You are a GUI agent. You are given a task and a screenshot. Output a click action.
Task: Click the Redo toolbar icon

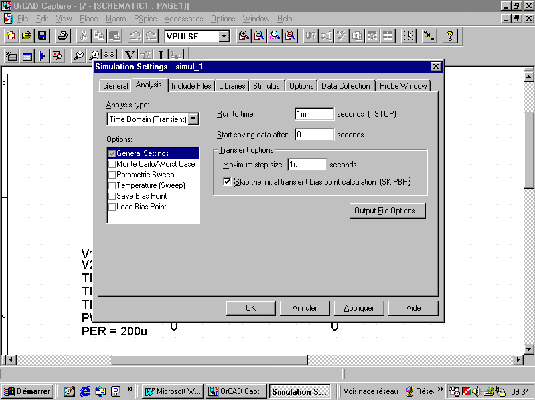[151, 36]
